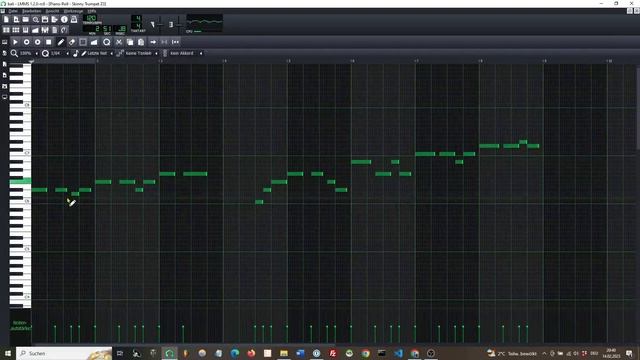Open FileZilla from the taskbar
Viewport: 640px width, 360px height.
[x=333, y=353]
